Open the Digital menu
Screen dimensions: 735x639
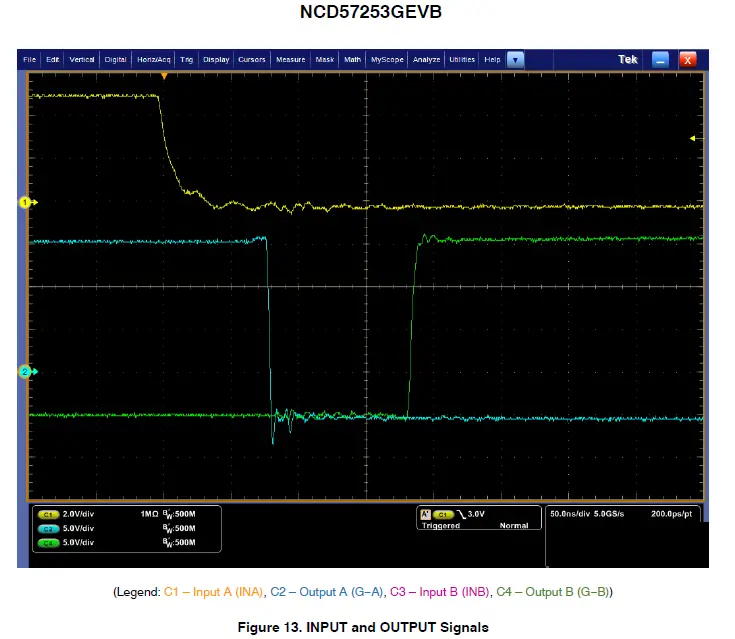click(x=115, y=60)
